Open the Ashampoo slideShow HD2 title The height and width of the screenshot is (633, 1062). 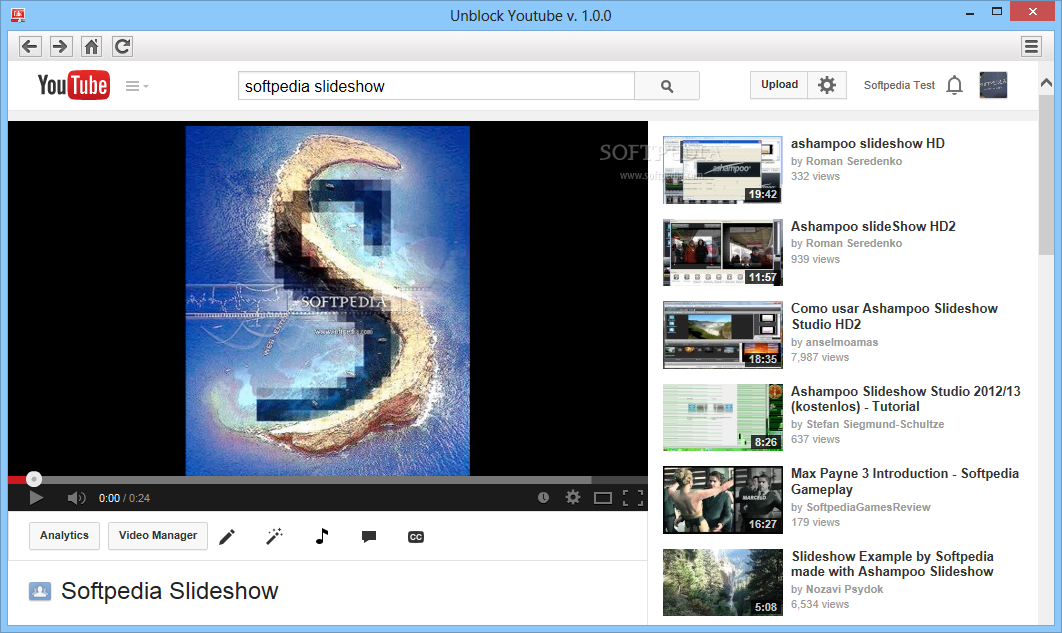point(873,226)
